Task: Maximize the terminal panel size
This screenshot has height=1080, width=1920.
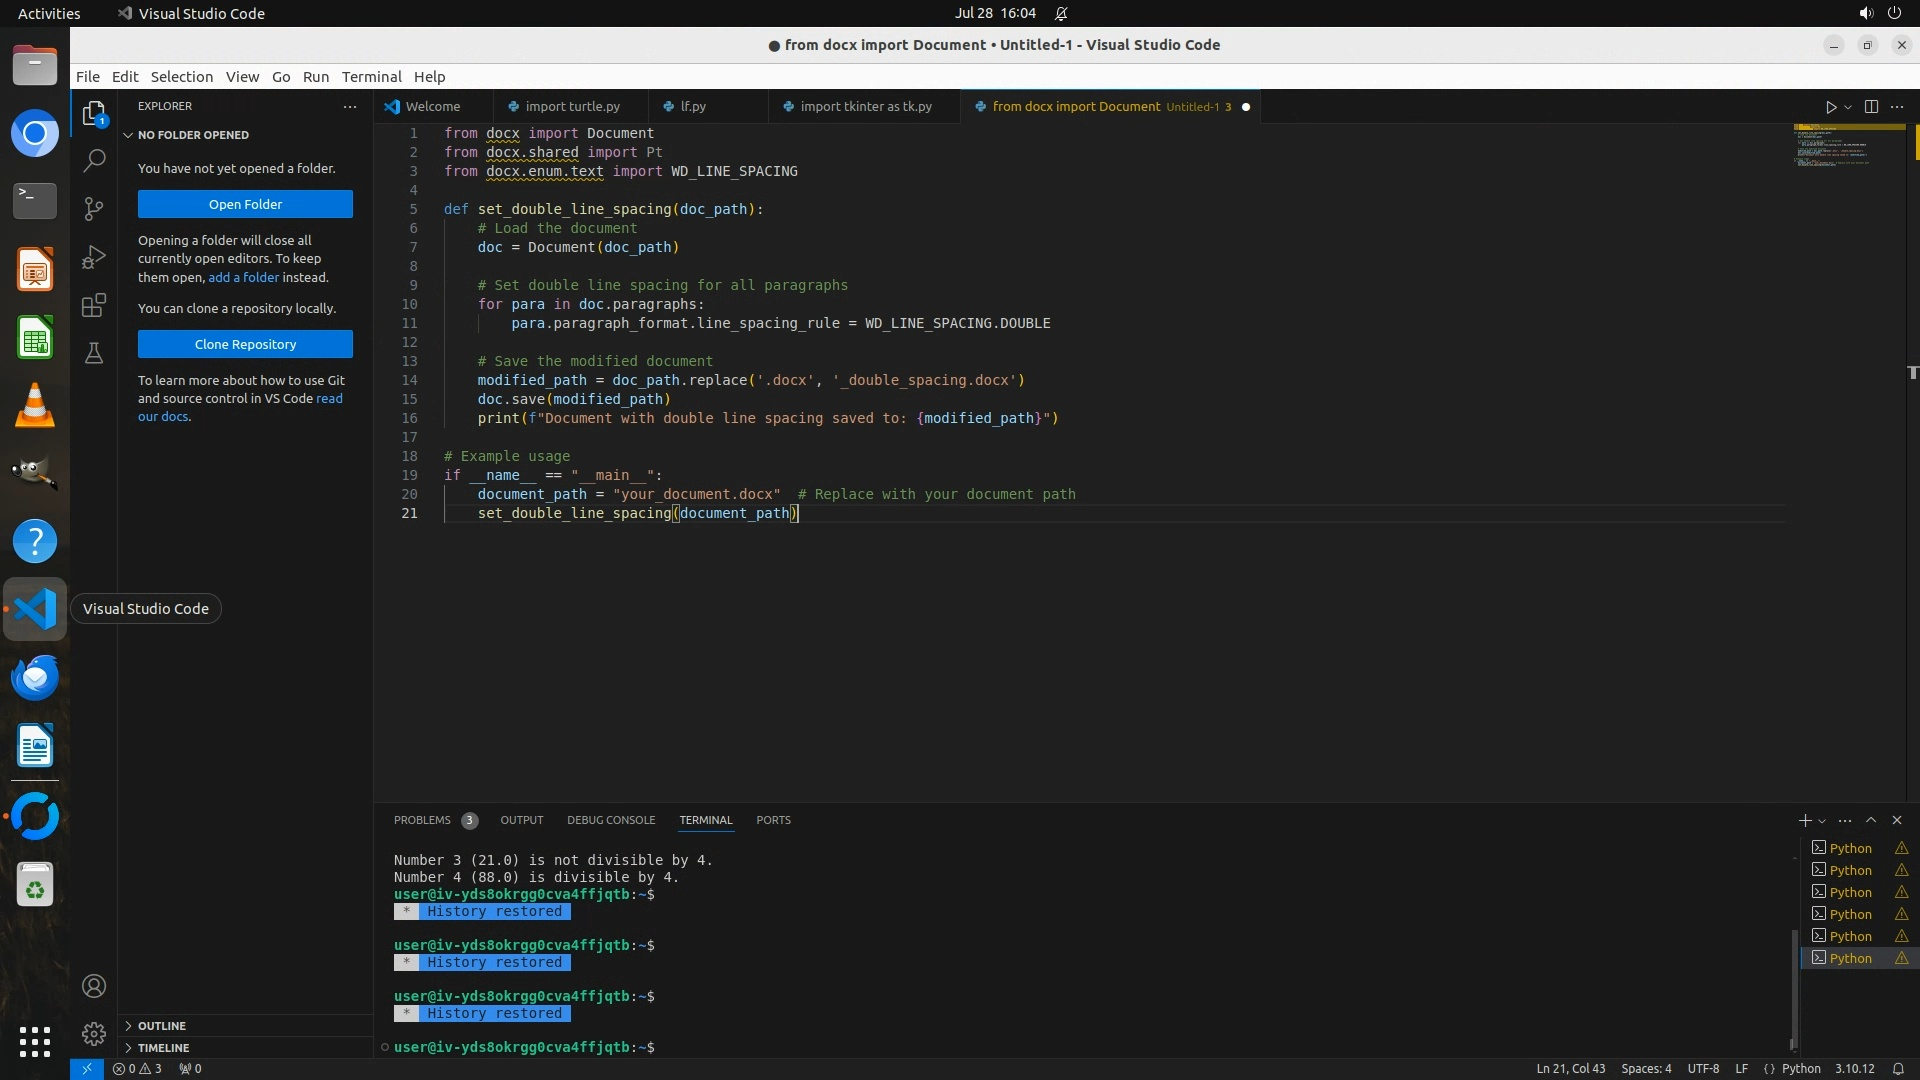Action: point(1871,820)
